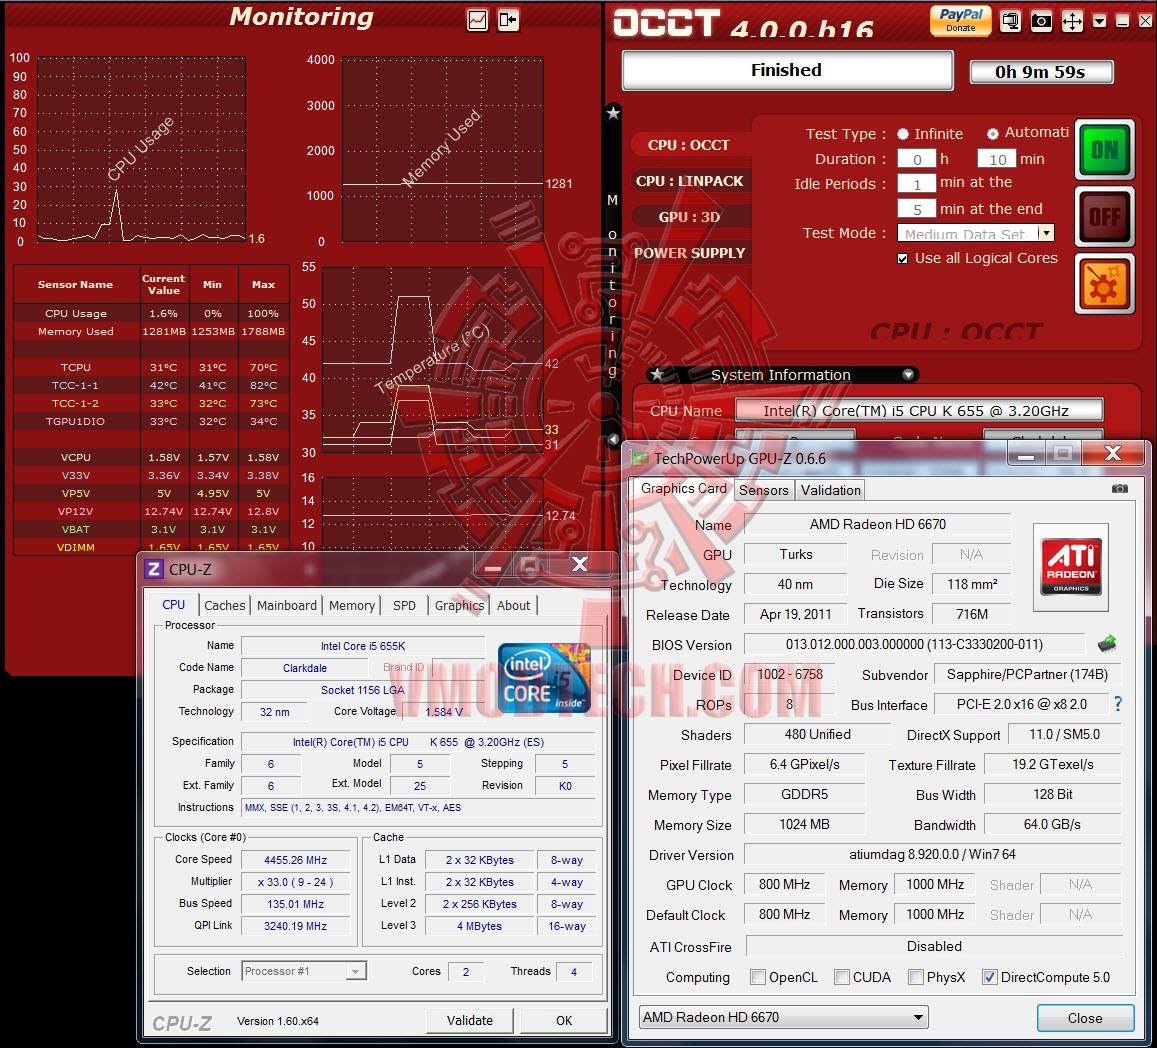Click the Bus Interface question mark icon
Viewport: 1157px width, 1048px height.
pos(1118,704)
